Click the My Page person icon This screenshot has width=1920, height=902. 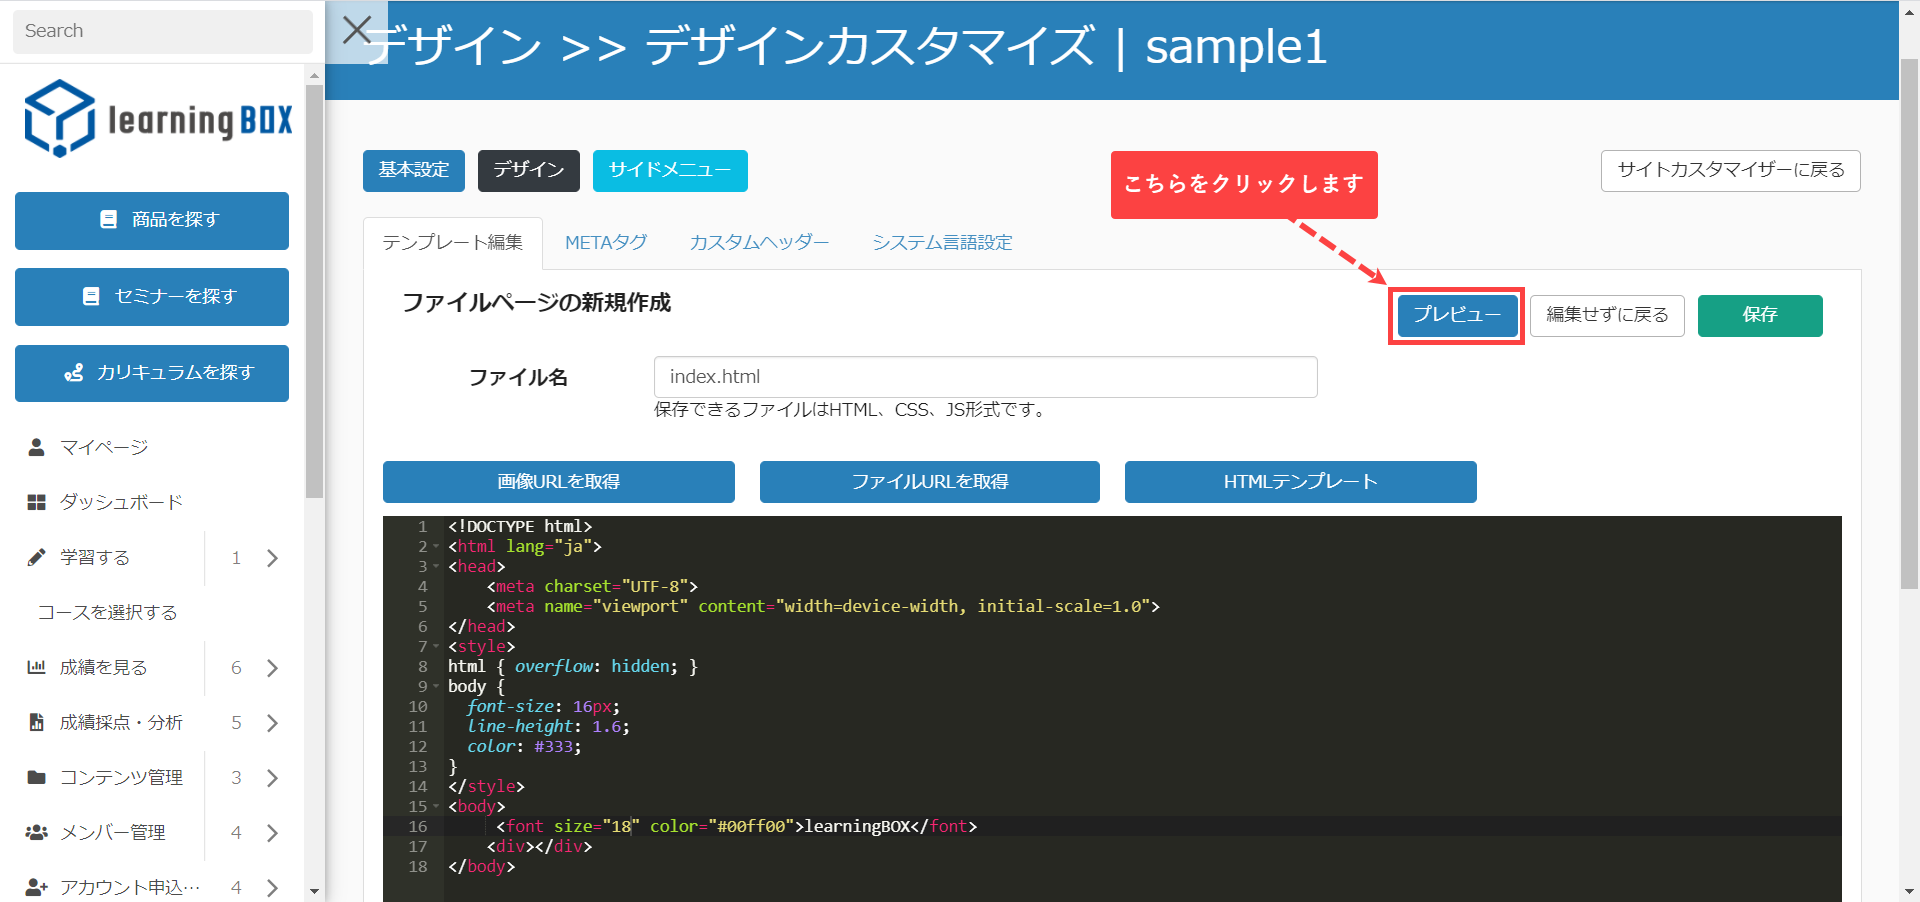37,447
